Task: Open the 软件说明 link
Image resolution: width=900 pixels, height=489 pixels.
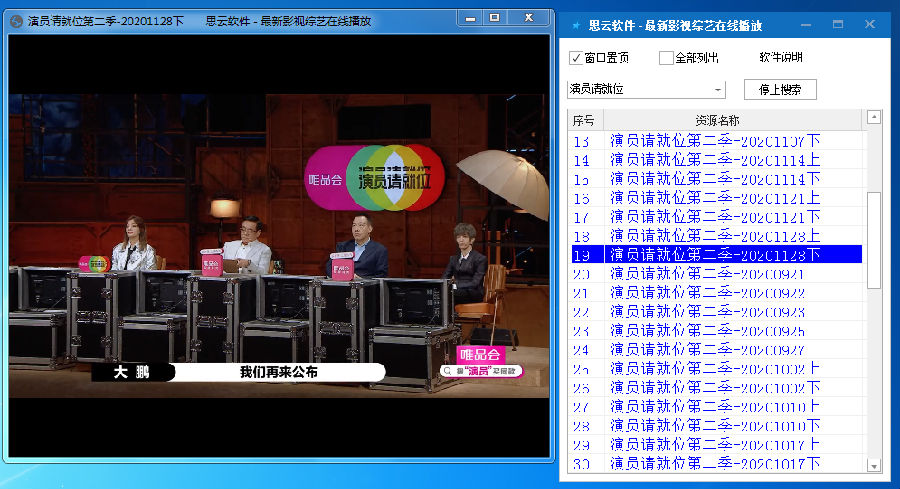Action: (781, 57)
